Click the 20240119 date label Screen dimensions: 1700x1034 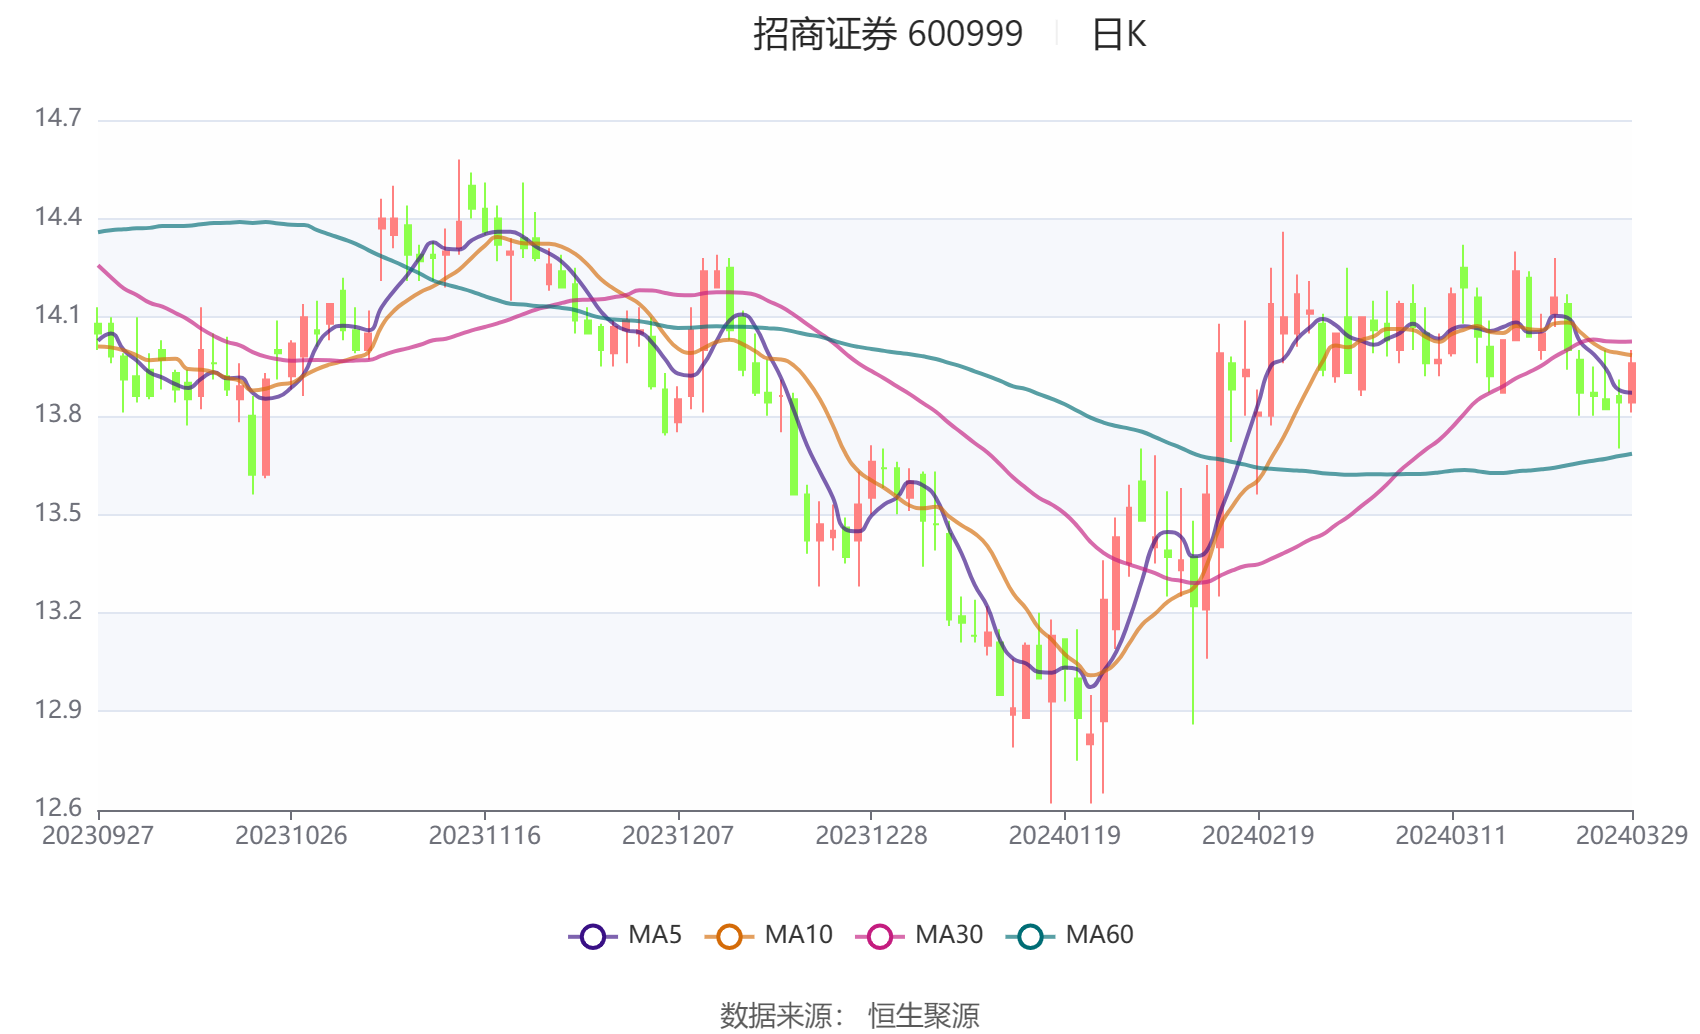point(1064,836)
